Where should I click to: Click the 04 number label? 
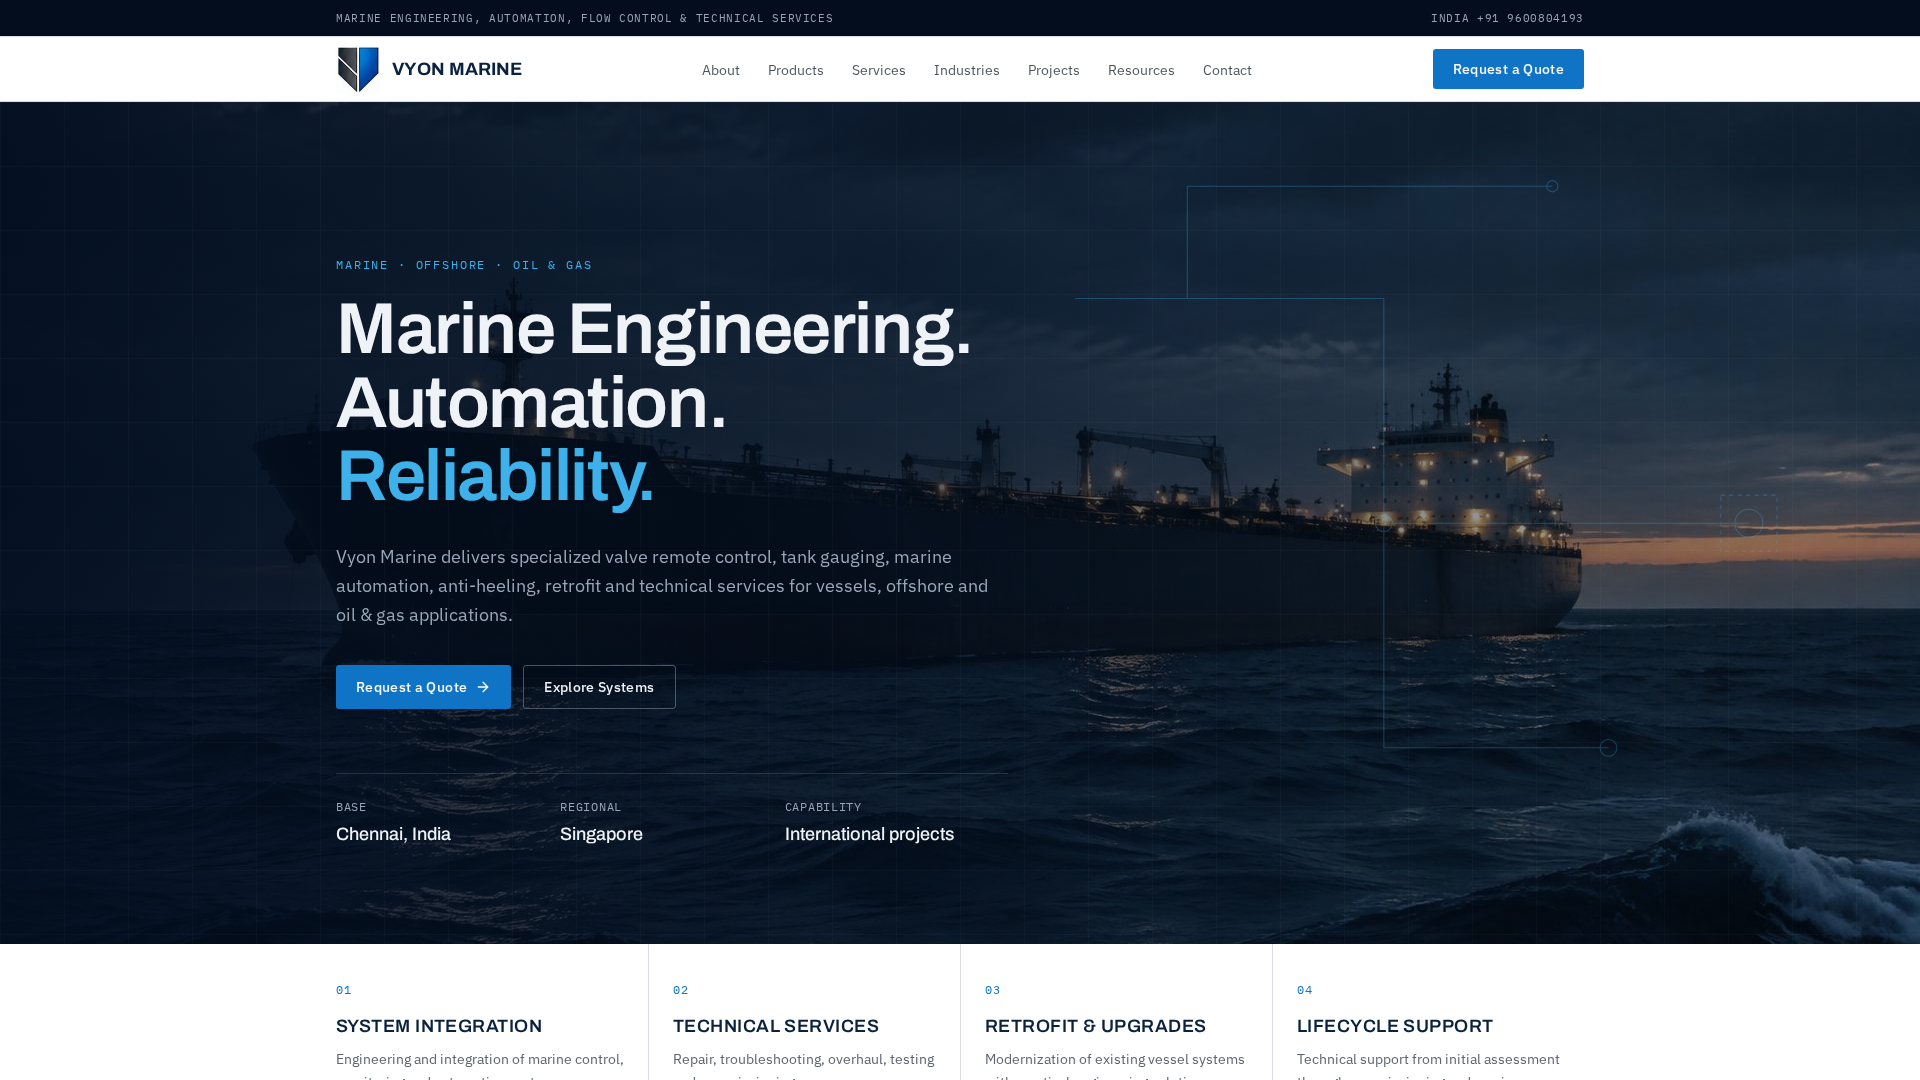(1305, 990)
